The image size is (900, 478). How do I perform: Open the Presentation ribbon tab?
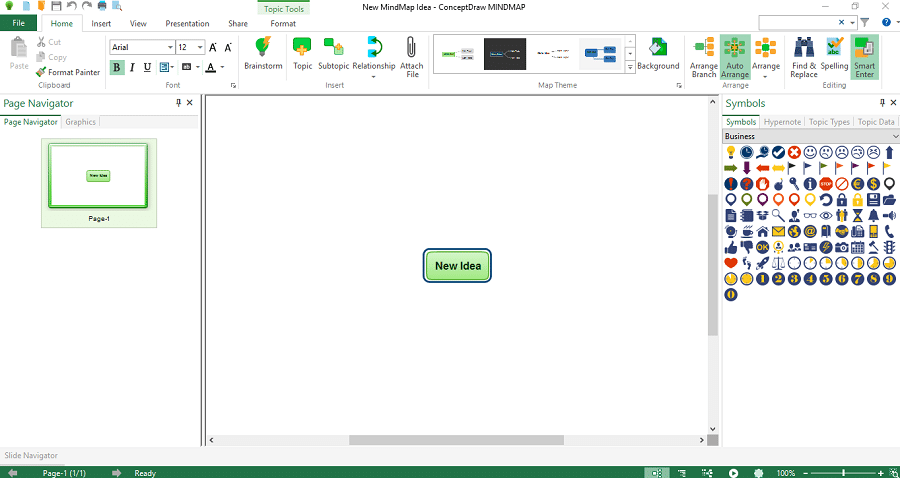pyautogui.click(x=187, y=24)
